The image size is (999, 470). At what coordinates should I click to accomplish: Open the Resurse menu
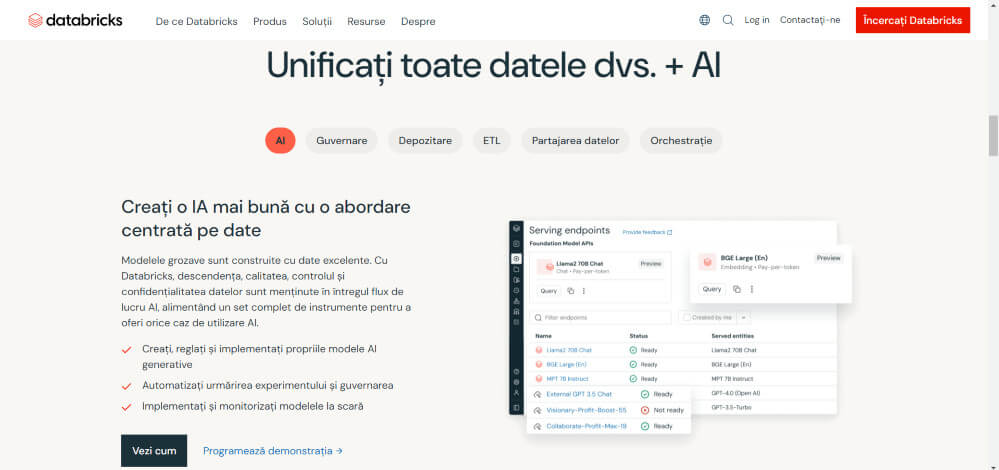[x=366, y=21]
